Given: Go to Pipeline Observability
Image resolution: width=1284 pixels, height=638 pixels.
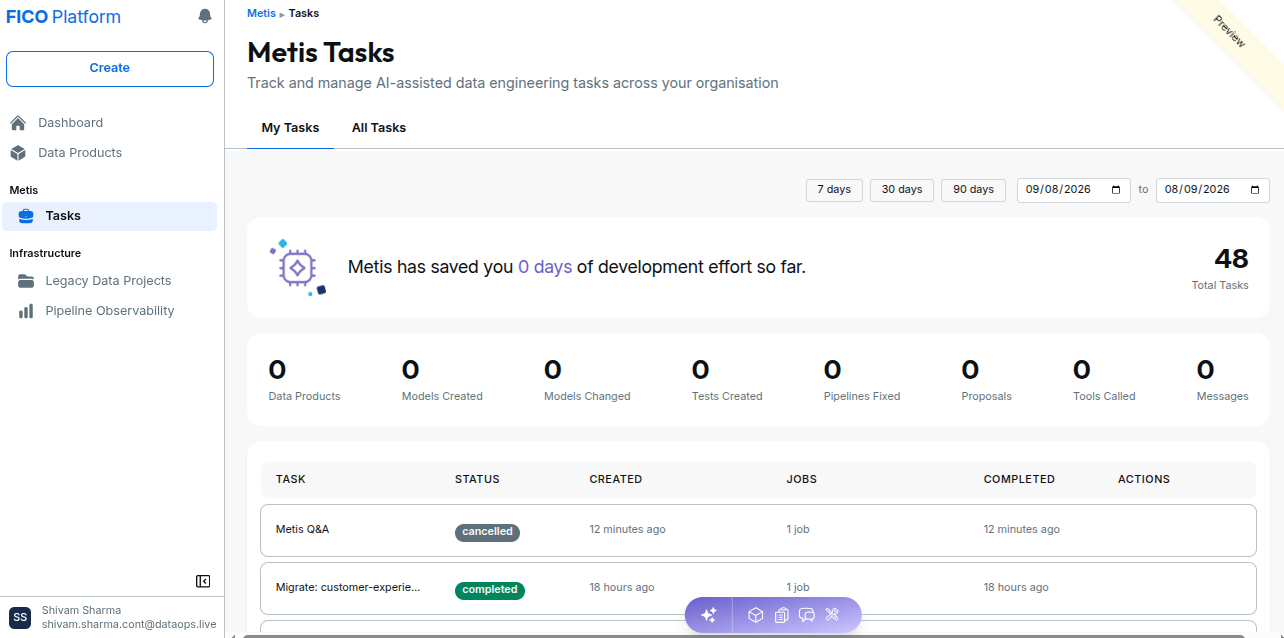Looking at the screenshot, I should coord(110,311).
